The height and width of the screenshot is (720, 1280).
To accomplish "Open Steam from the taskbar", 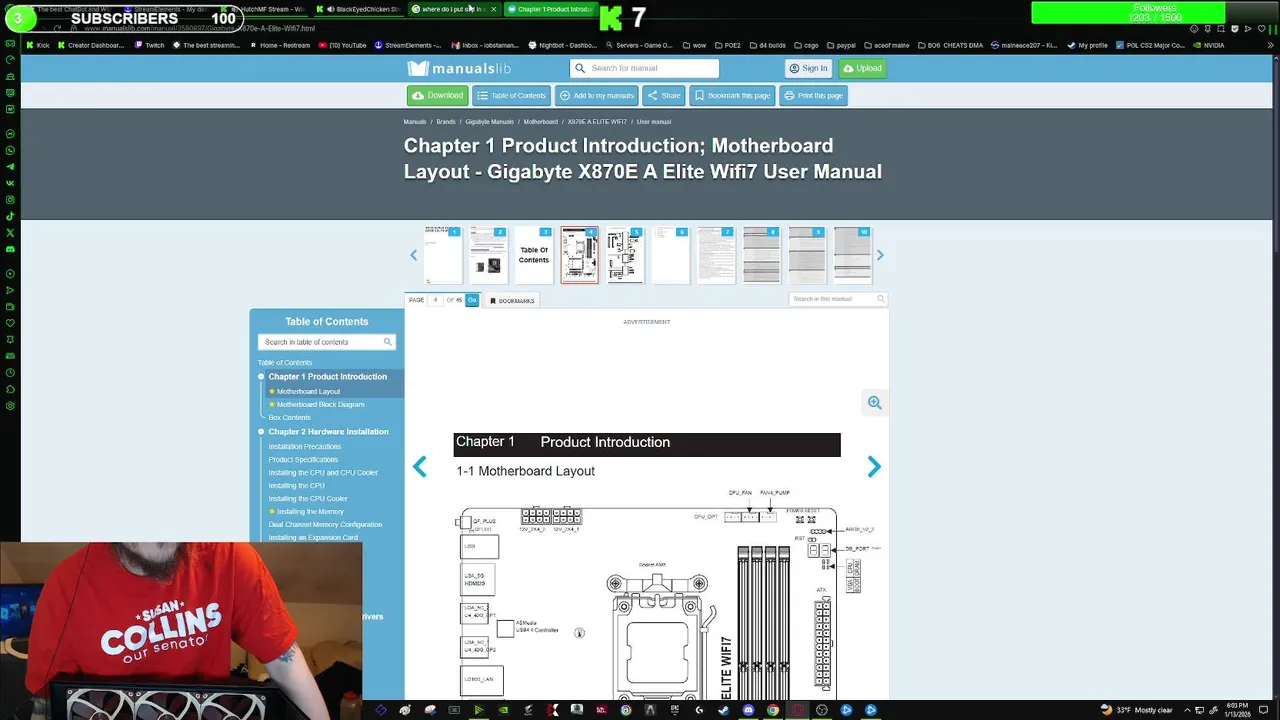I will pos(723,710).
